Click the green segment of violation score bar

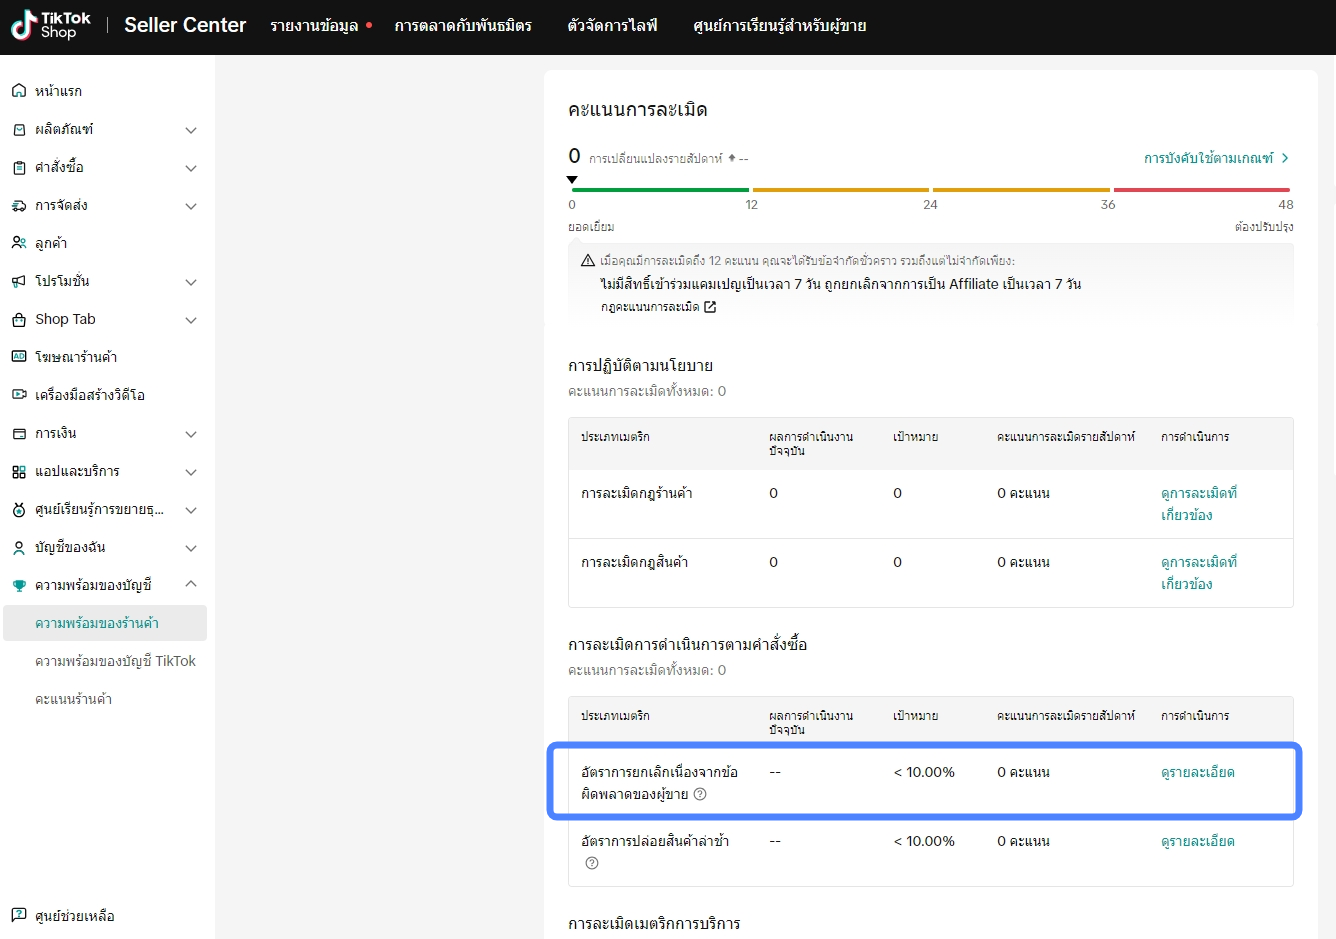click(x=660, y=189)
